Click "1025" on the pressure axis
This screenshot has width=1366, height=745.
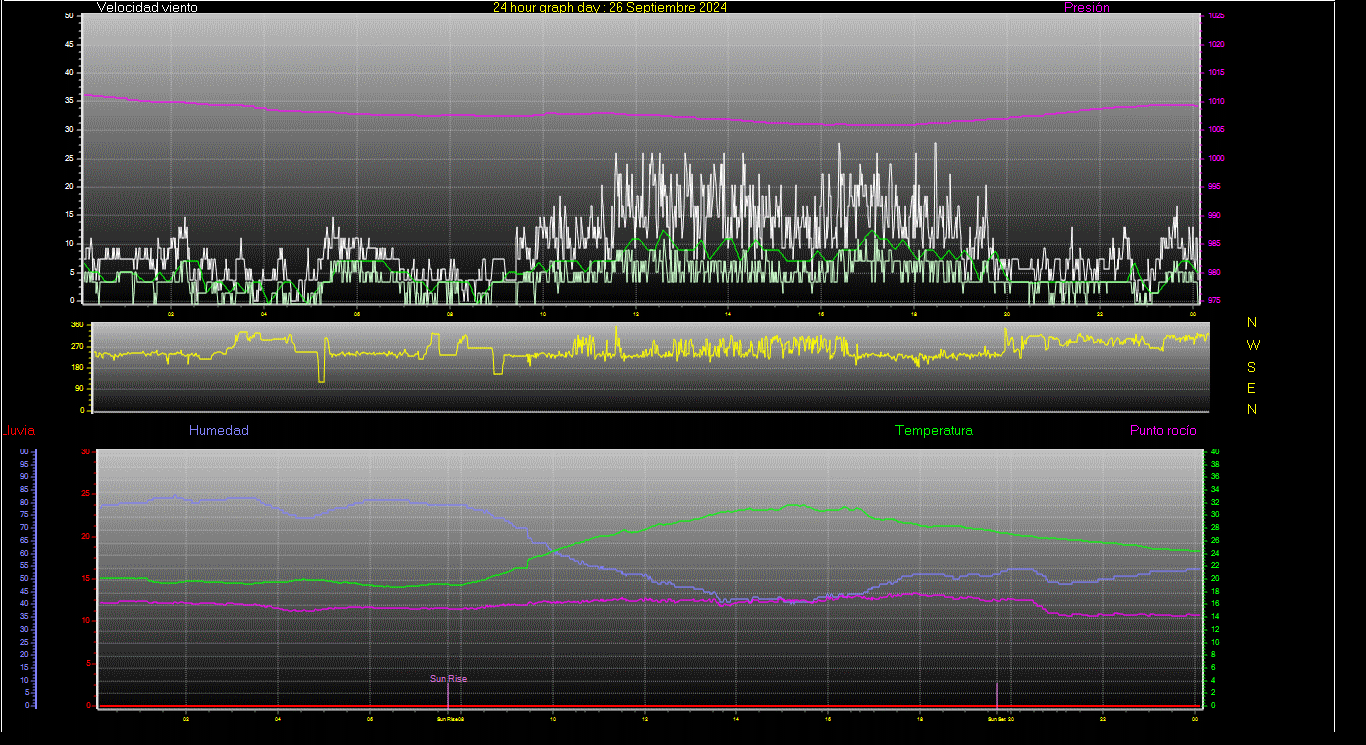click(1215, 16)
